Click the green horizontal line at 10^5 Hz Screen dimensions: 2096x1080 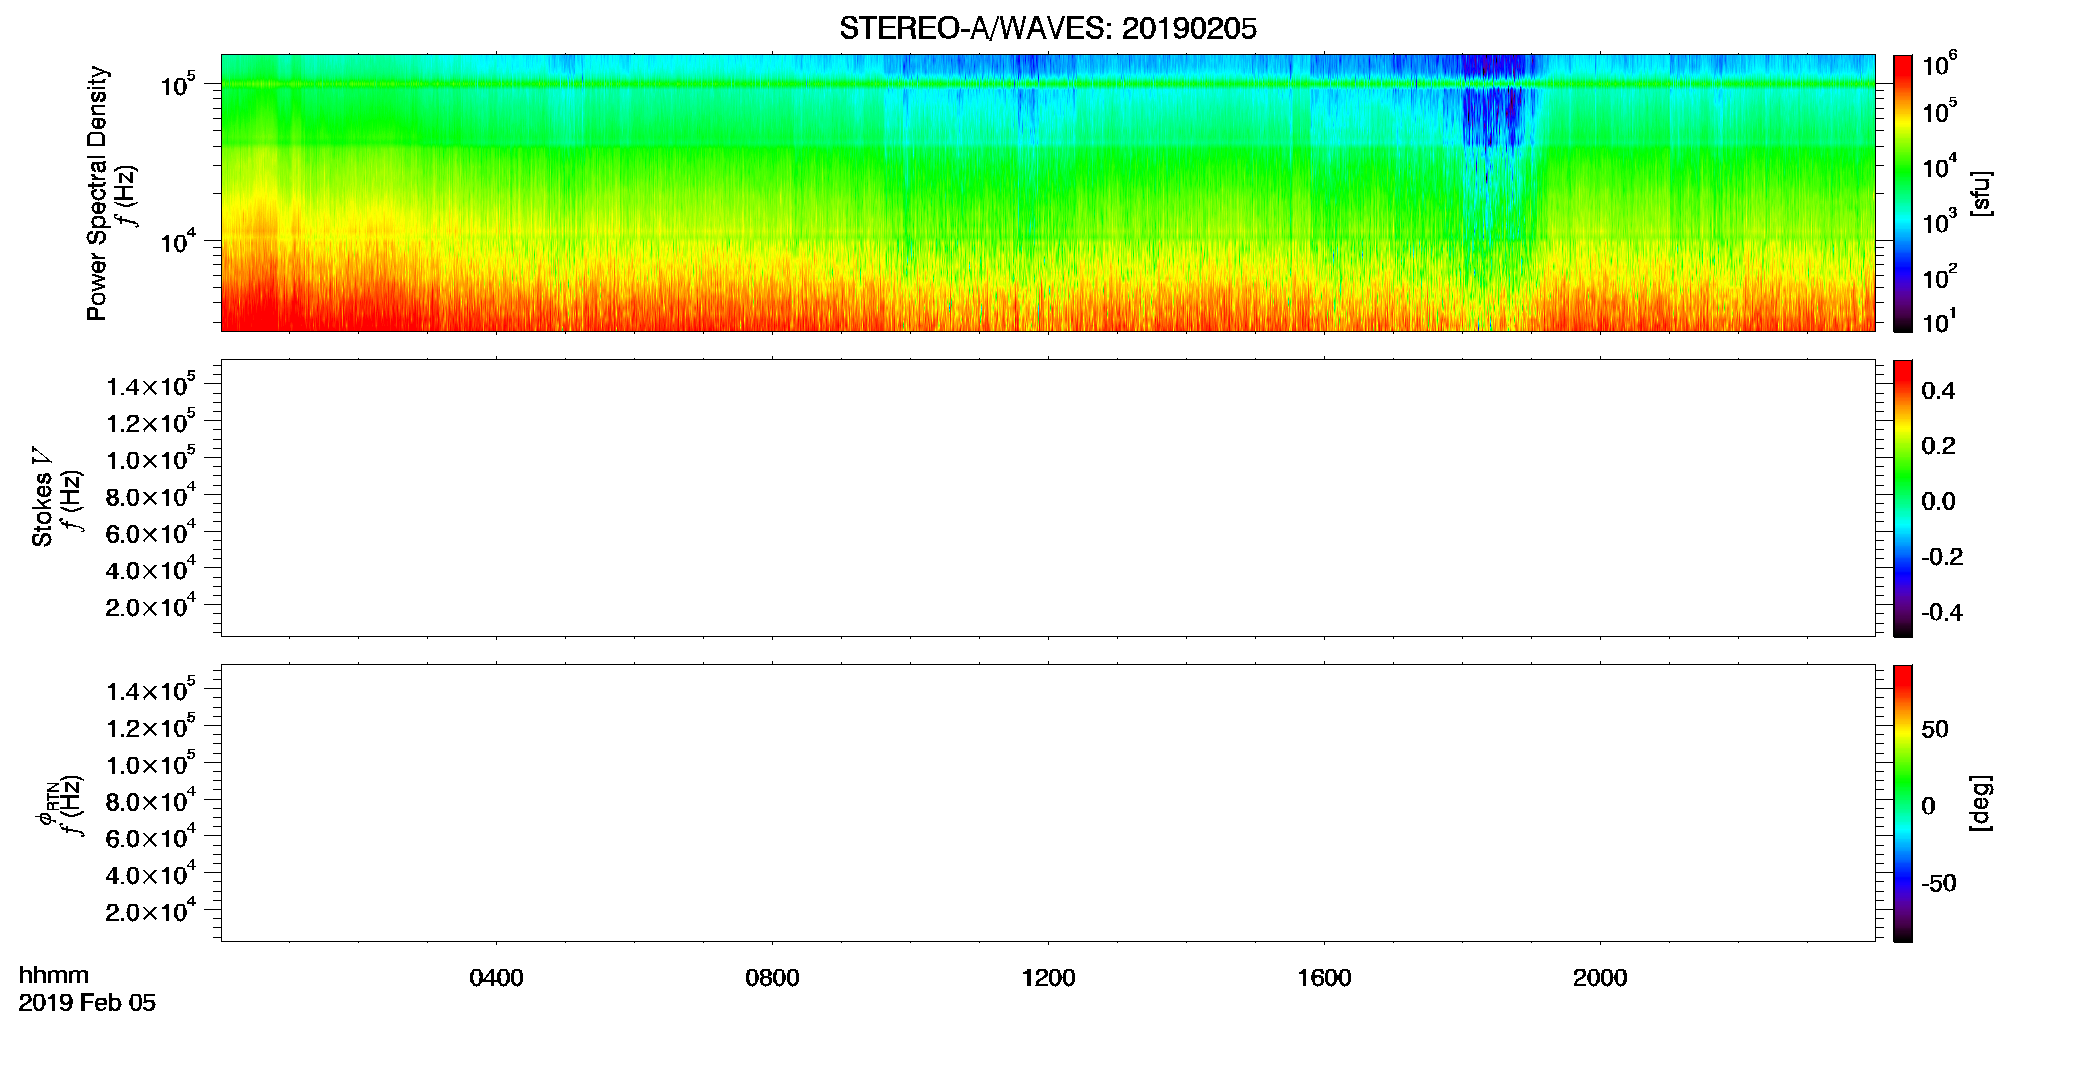(x=1047, y=84)
